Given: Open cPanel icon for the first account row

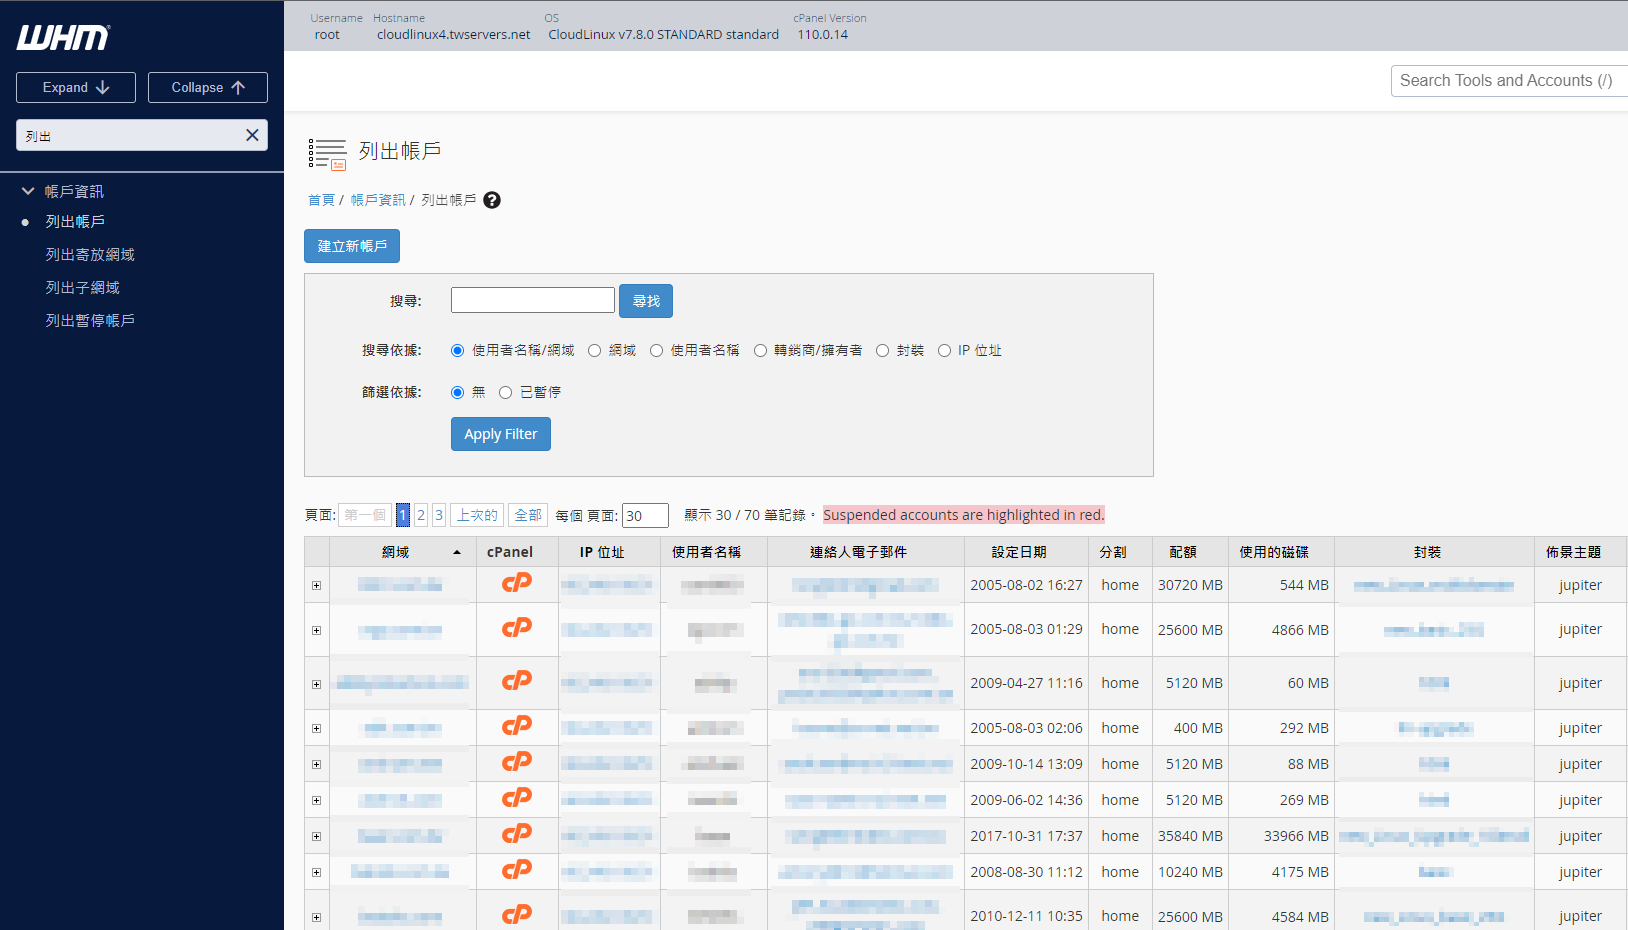Looking at the screenshot, I should 516,584.
